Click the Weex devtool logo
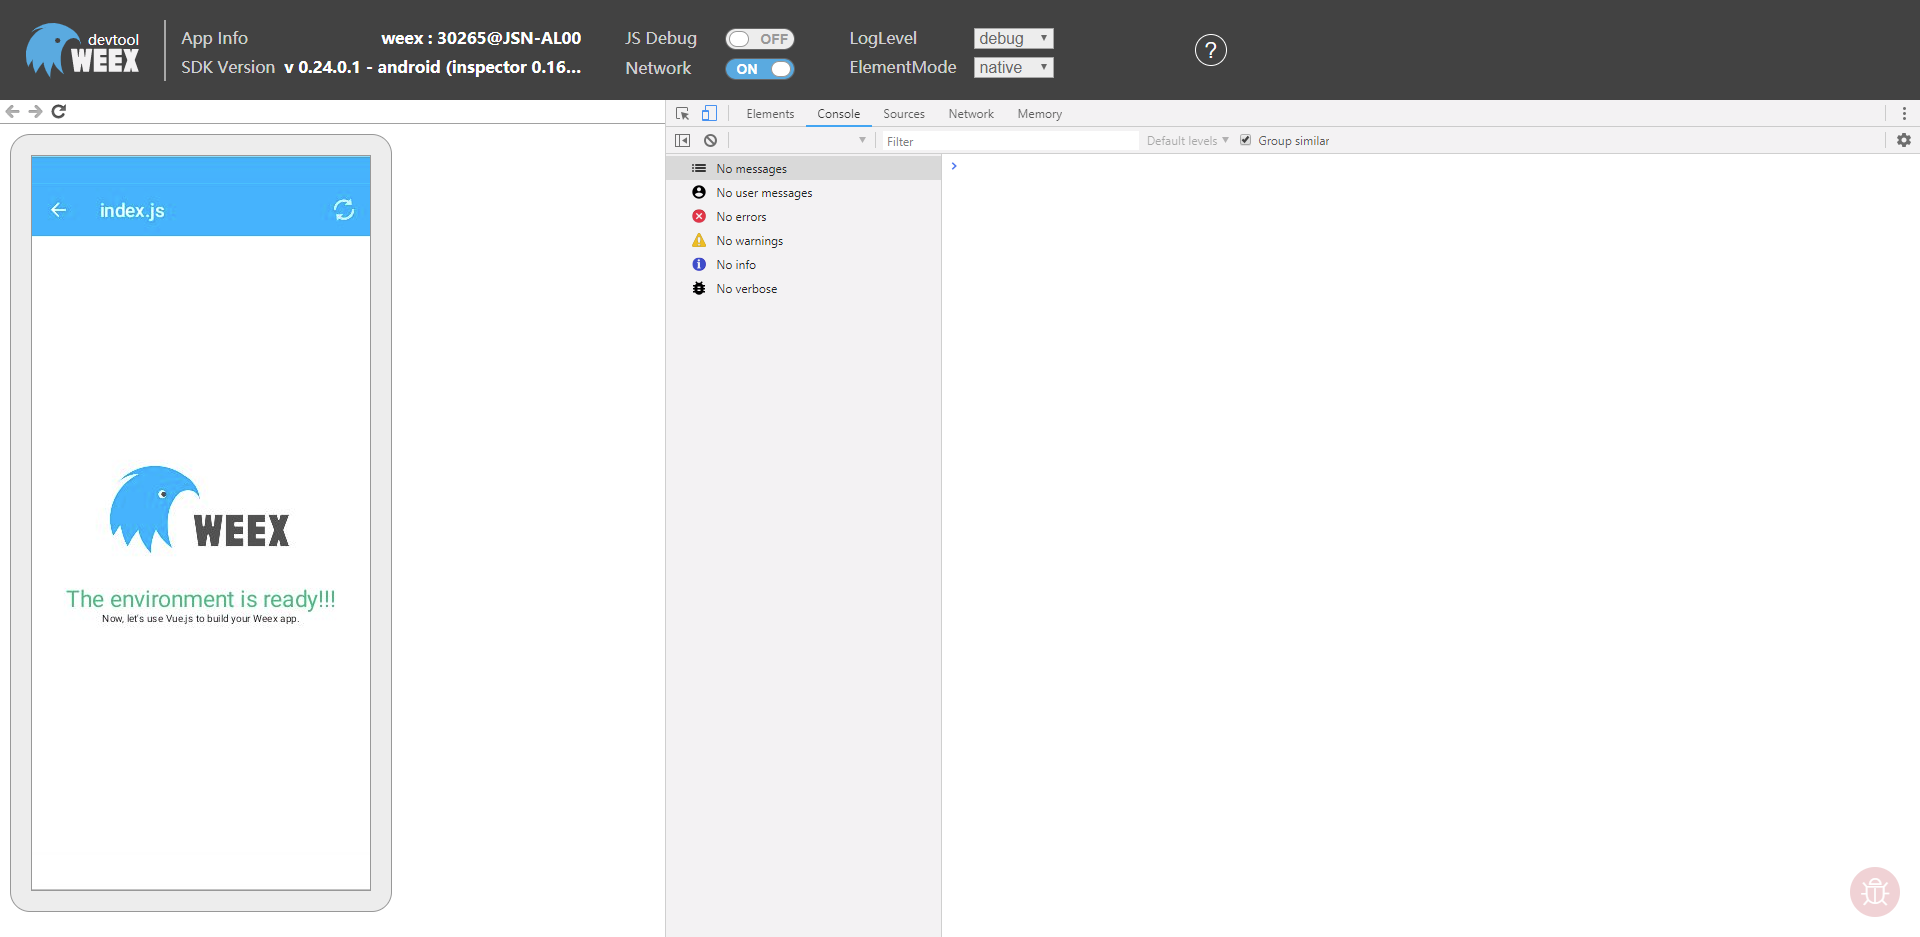This screenshot has width=1920, height=937. pyautogui.click(x=83, y=50)
